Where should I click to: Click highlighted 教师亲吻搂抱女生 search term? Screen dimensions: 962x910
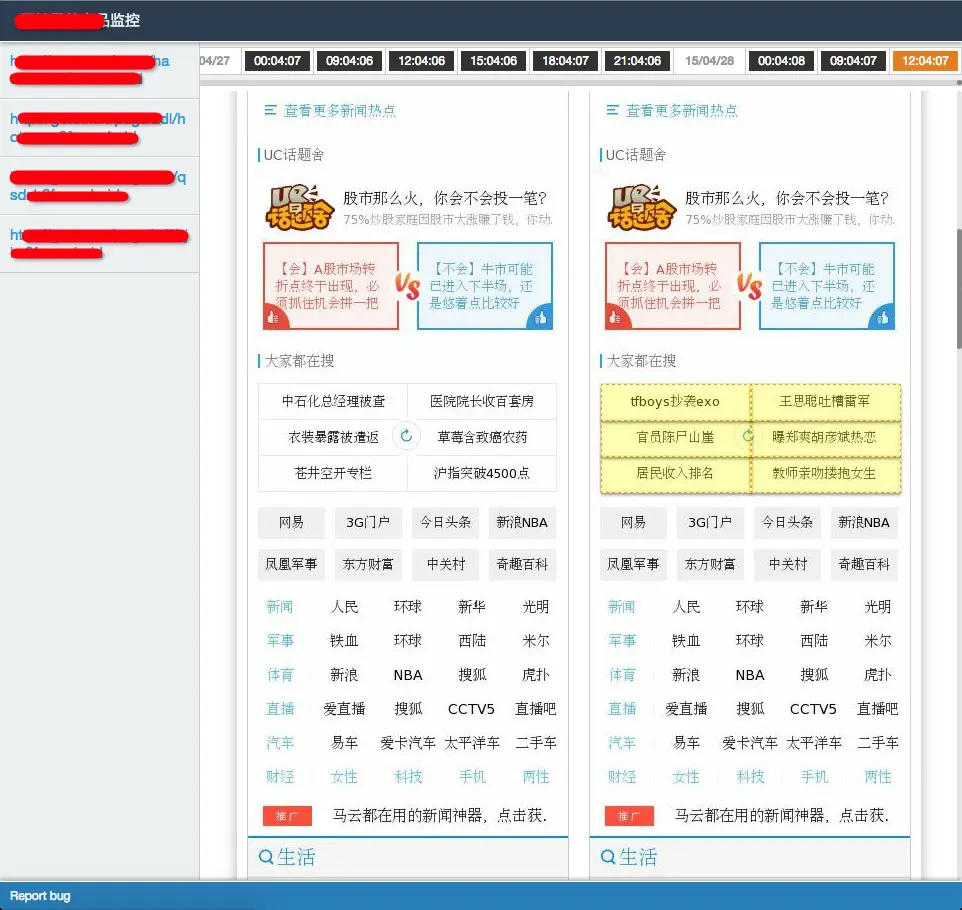tap(825, 474)
